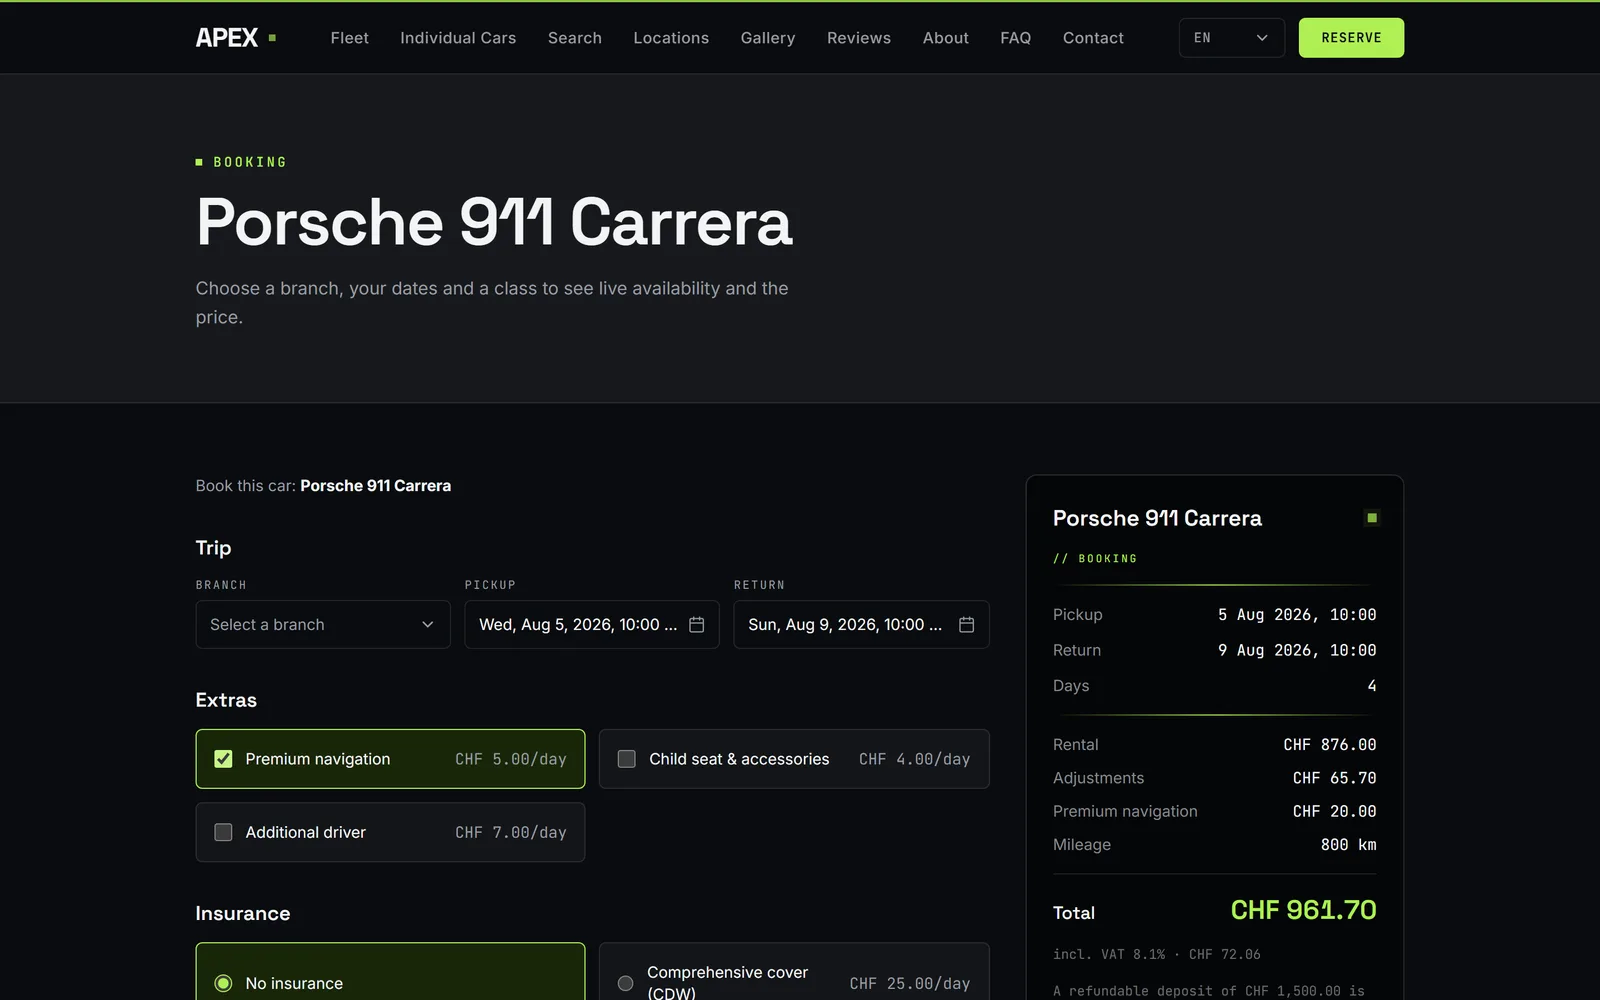The width and height of the screenshot is (1600, 1000).
Task: Go to the Fleet menu item
Action: (349, 38)
